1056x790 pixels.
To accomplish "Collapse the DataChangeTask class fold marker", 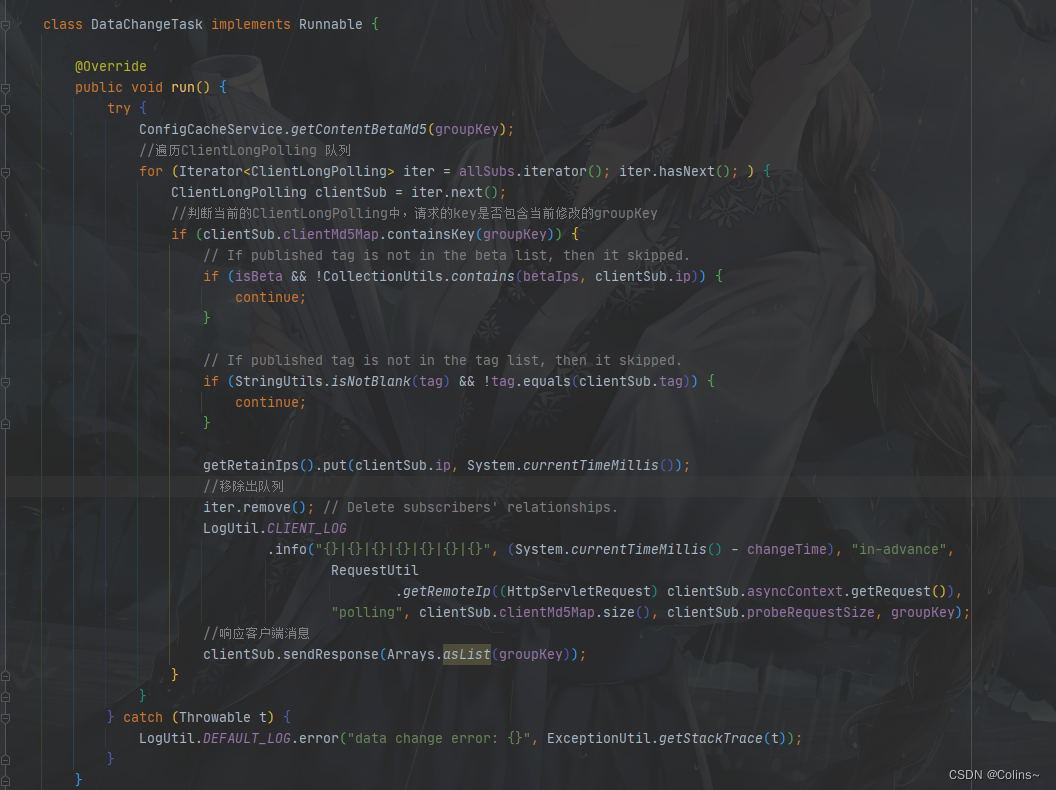I will (5, 25).
